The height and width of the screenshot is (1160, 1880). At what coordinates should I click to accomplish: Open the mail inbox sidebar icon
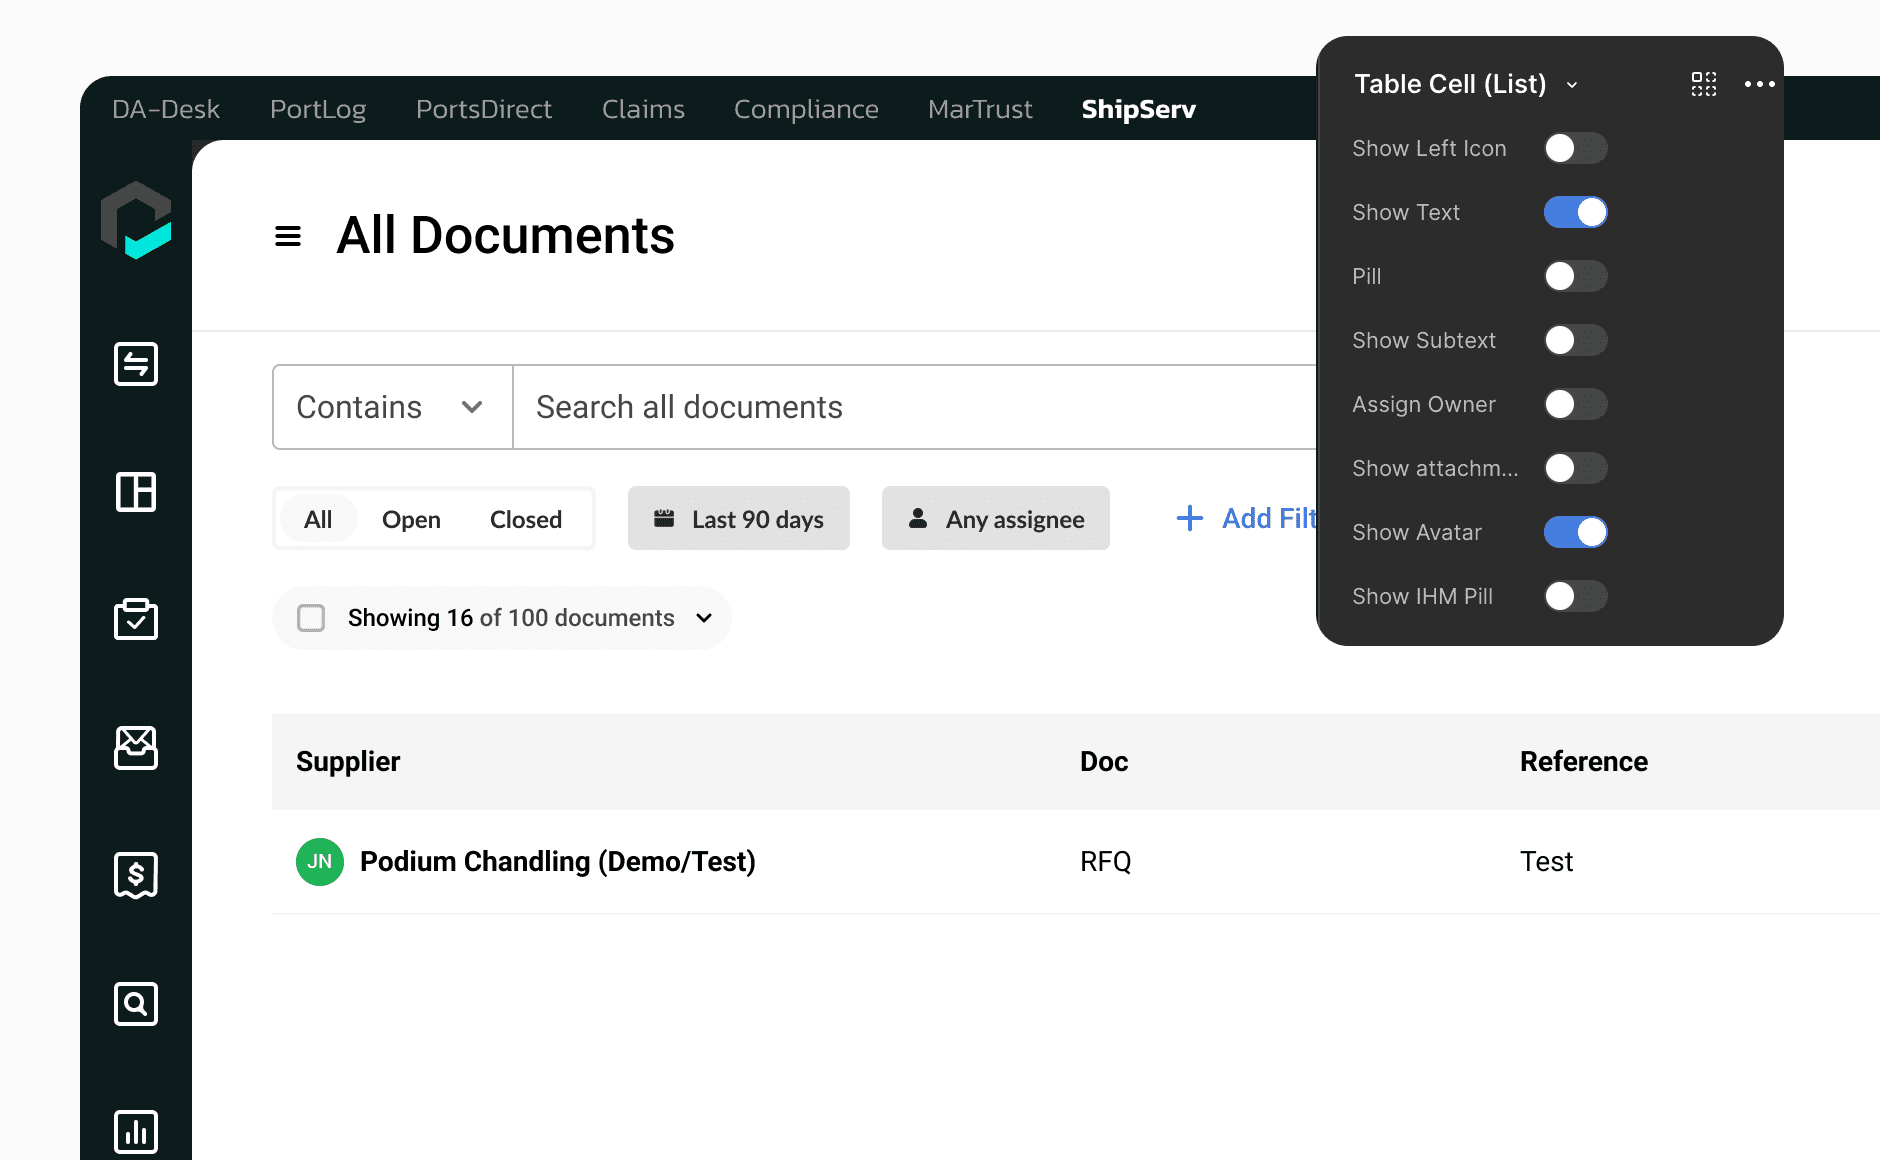tap(136, 747)
